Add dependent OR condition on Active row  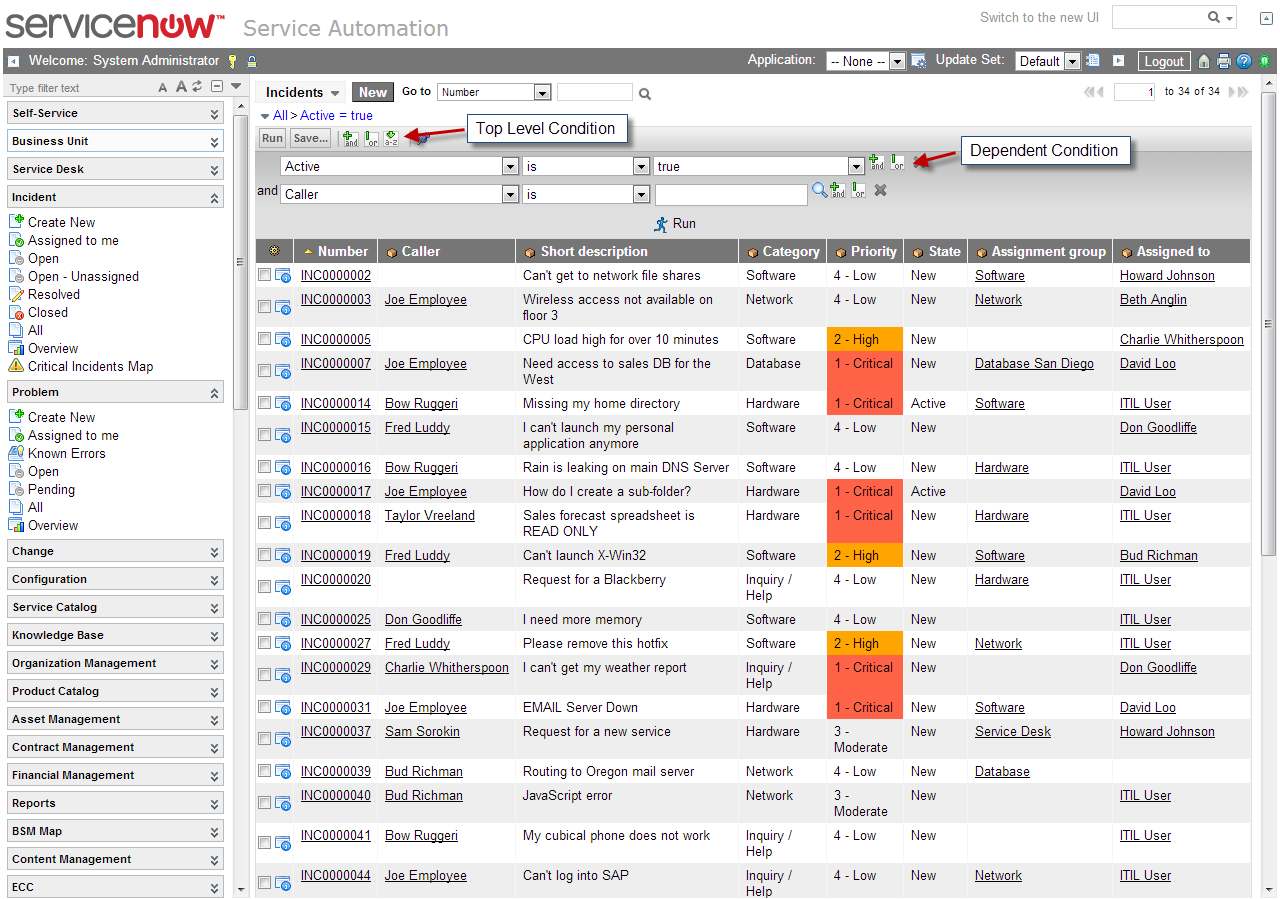897,162
